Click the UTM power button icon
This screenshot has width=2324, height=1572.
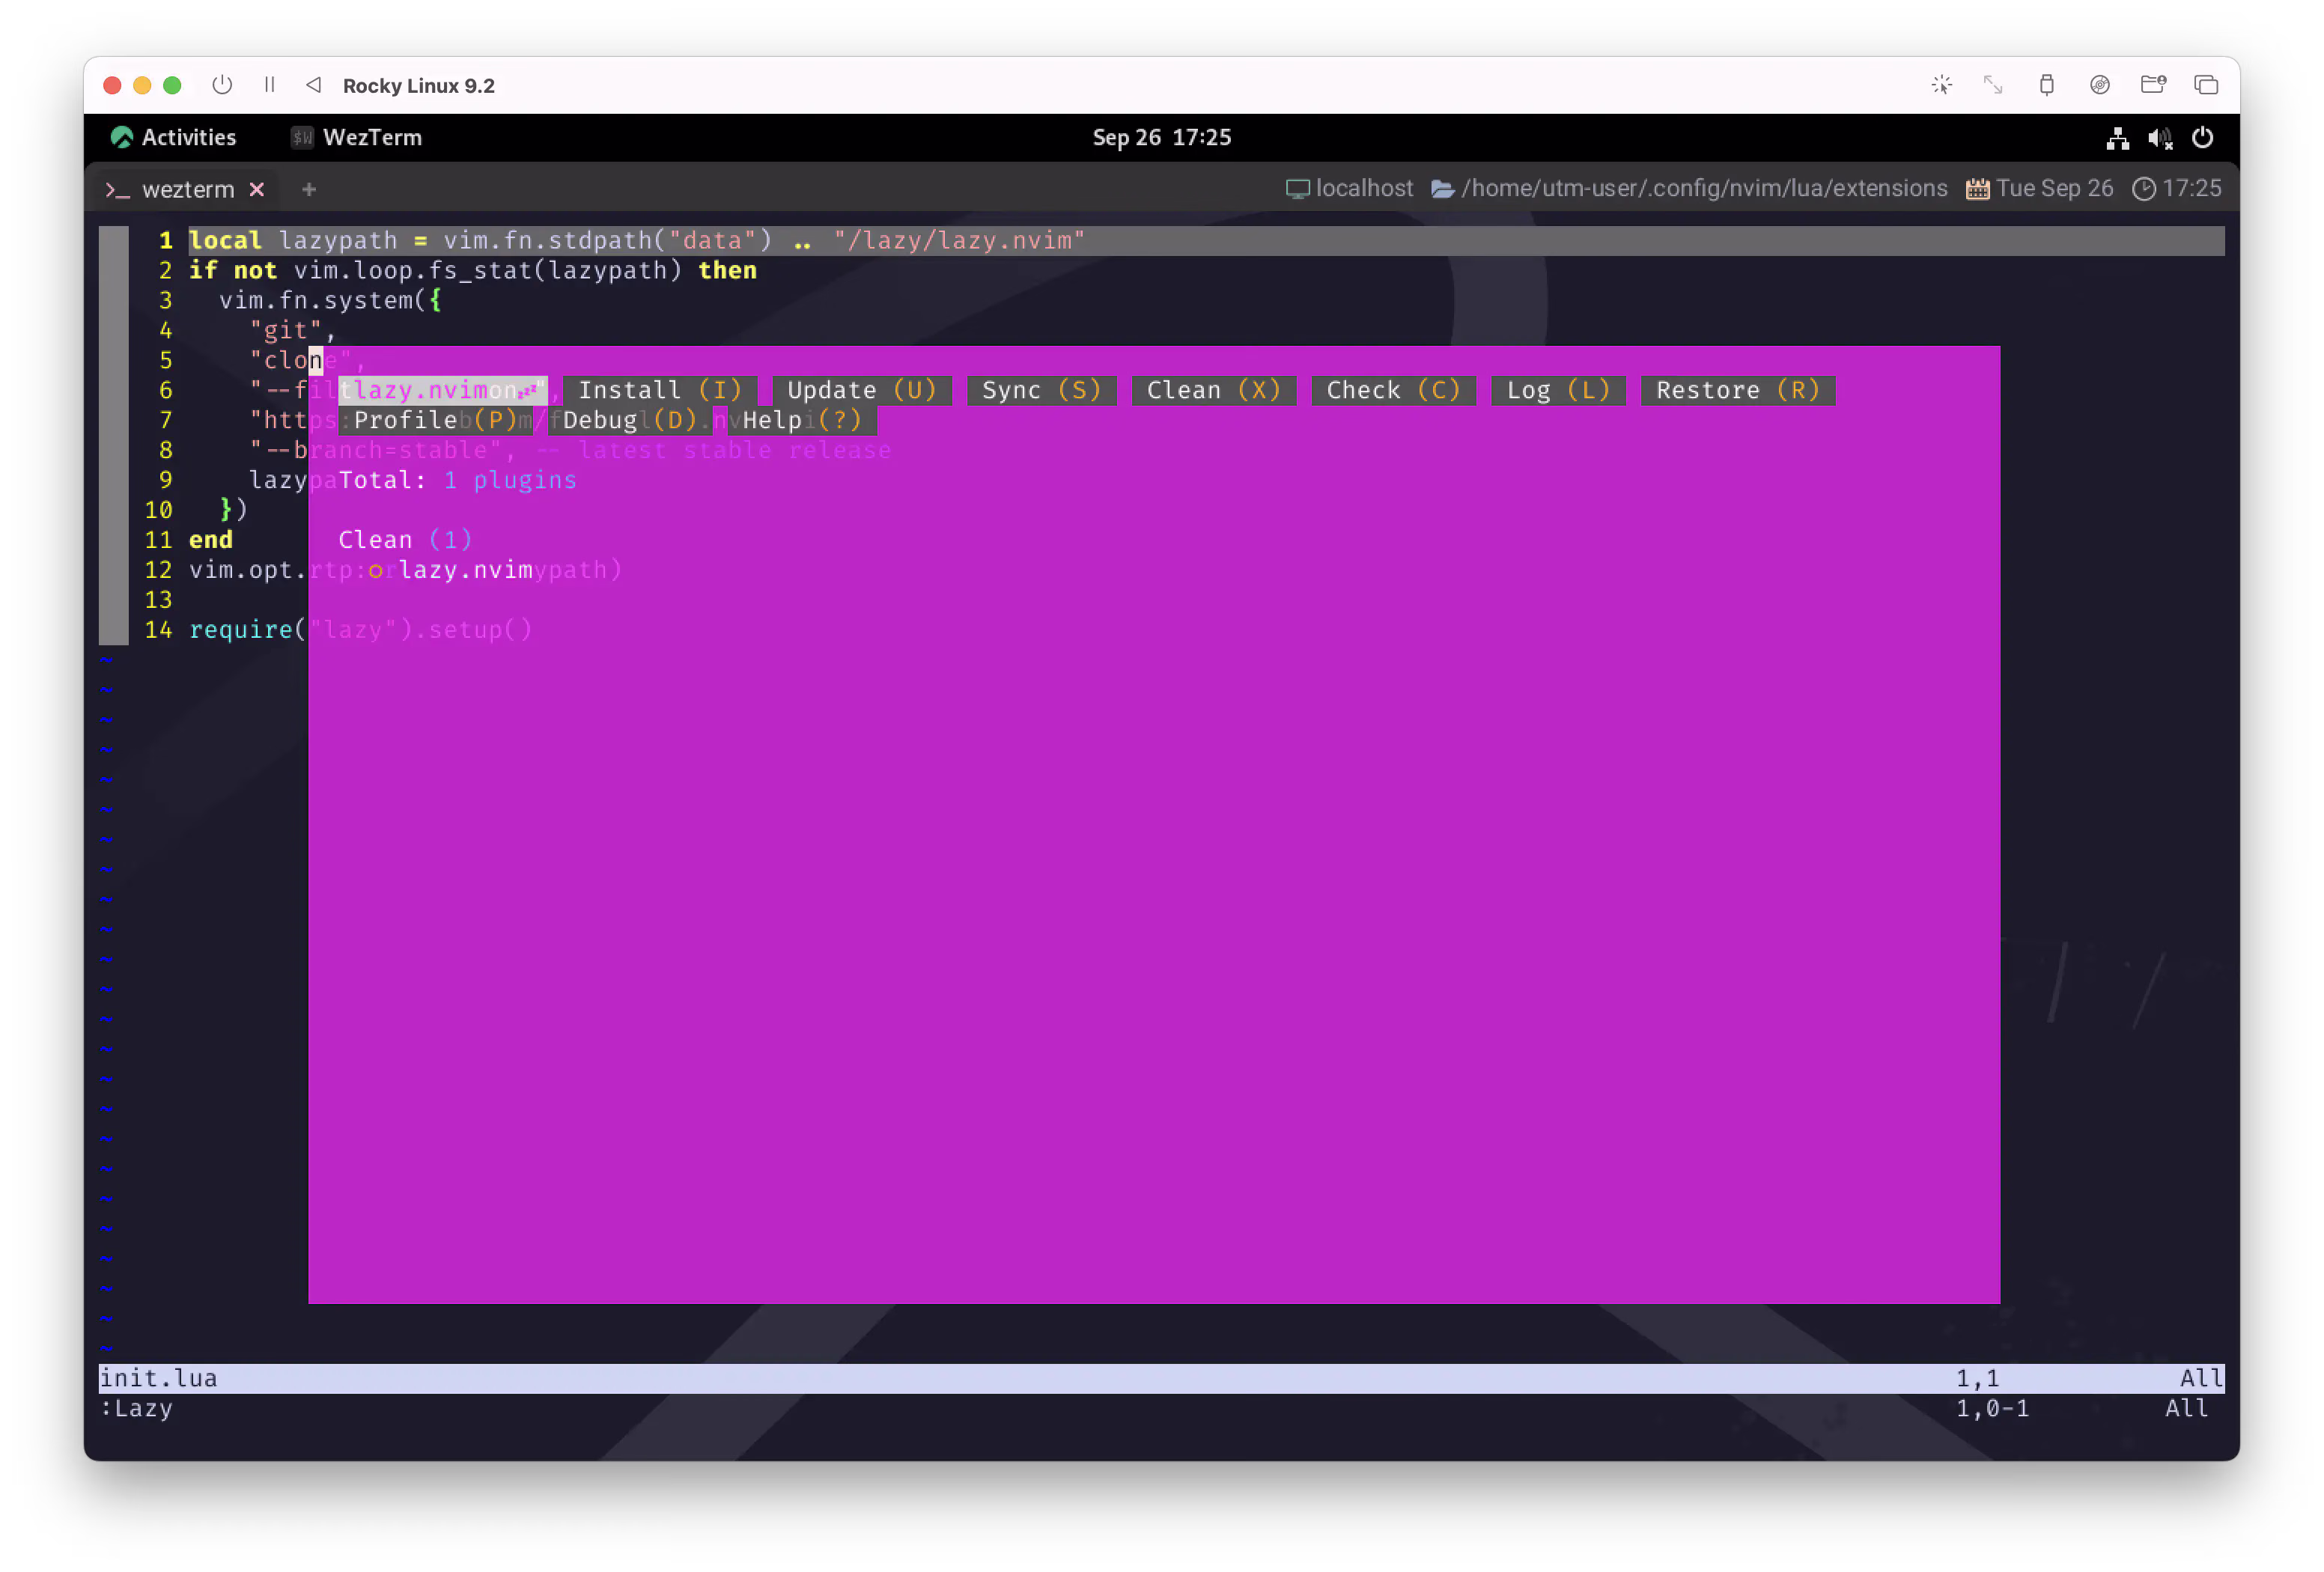[x=222, y=85]
